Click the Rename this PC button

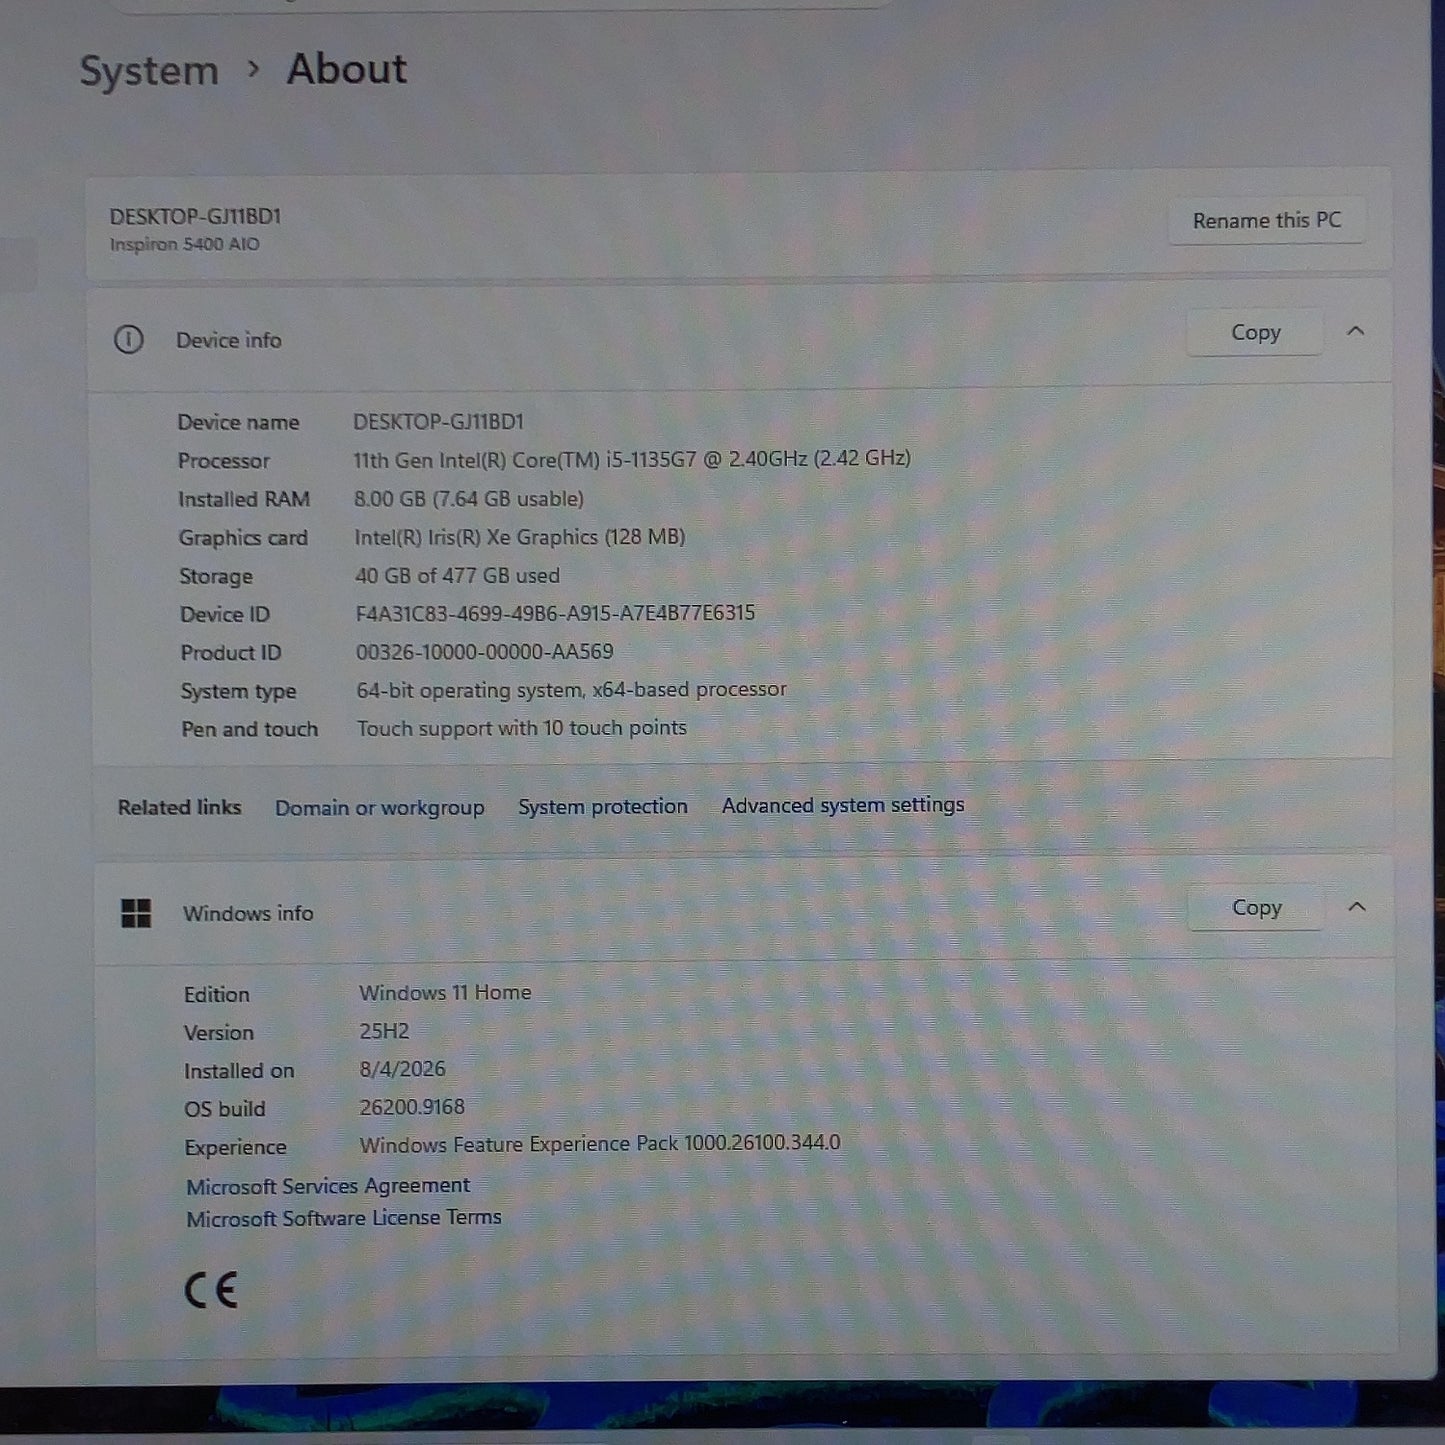tap(1266, 220)
